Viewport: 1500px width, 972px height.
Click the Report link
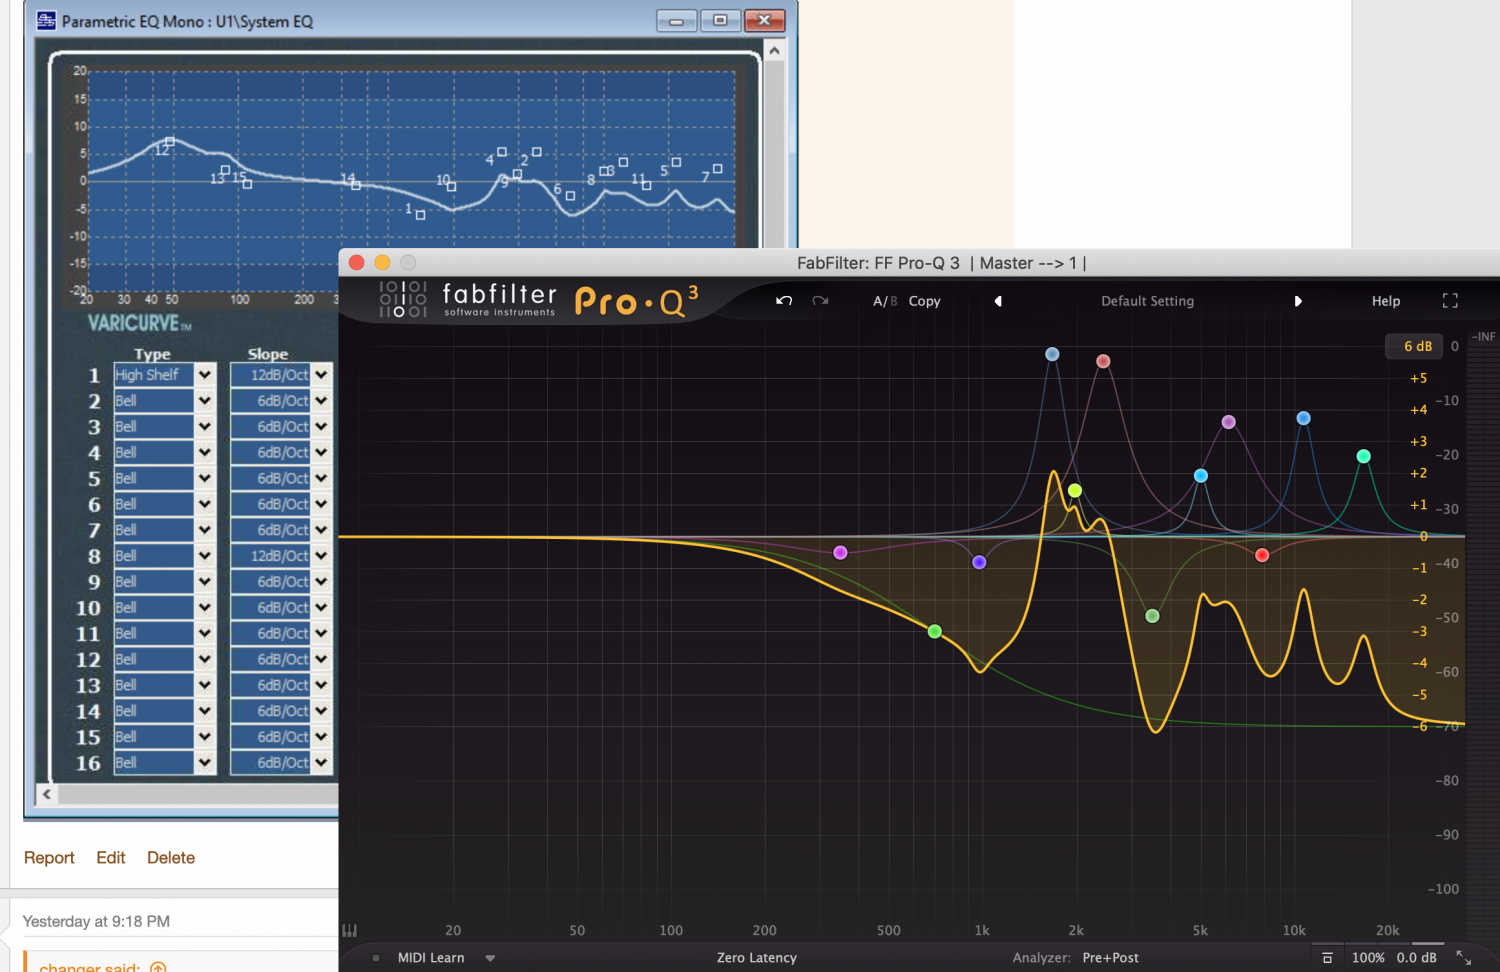click(x=49, y=858)
